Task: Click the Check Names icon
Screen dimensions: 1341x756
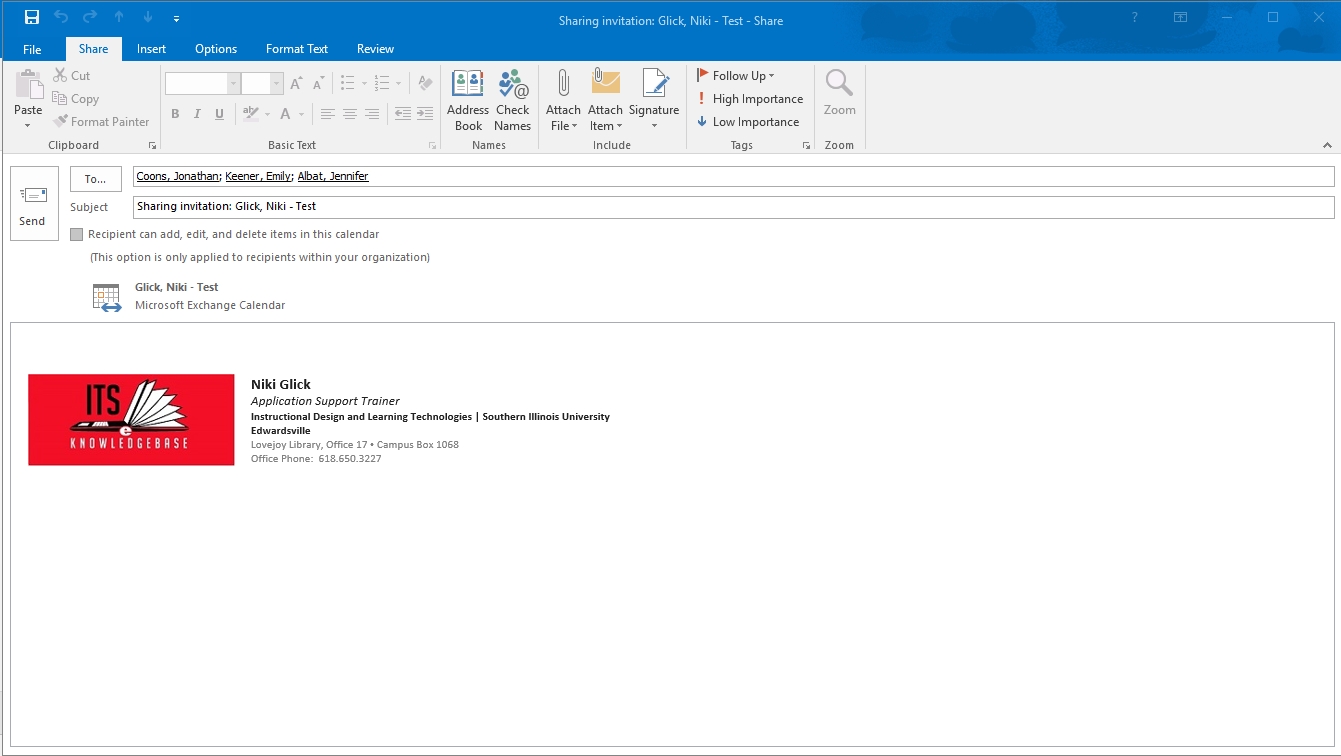Action: (512, 100)
